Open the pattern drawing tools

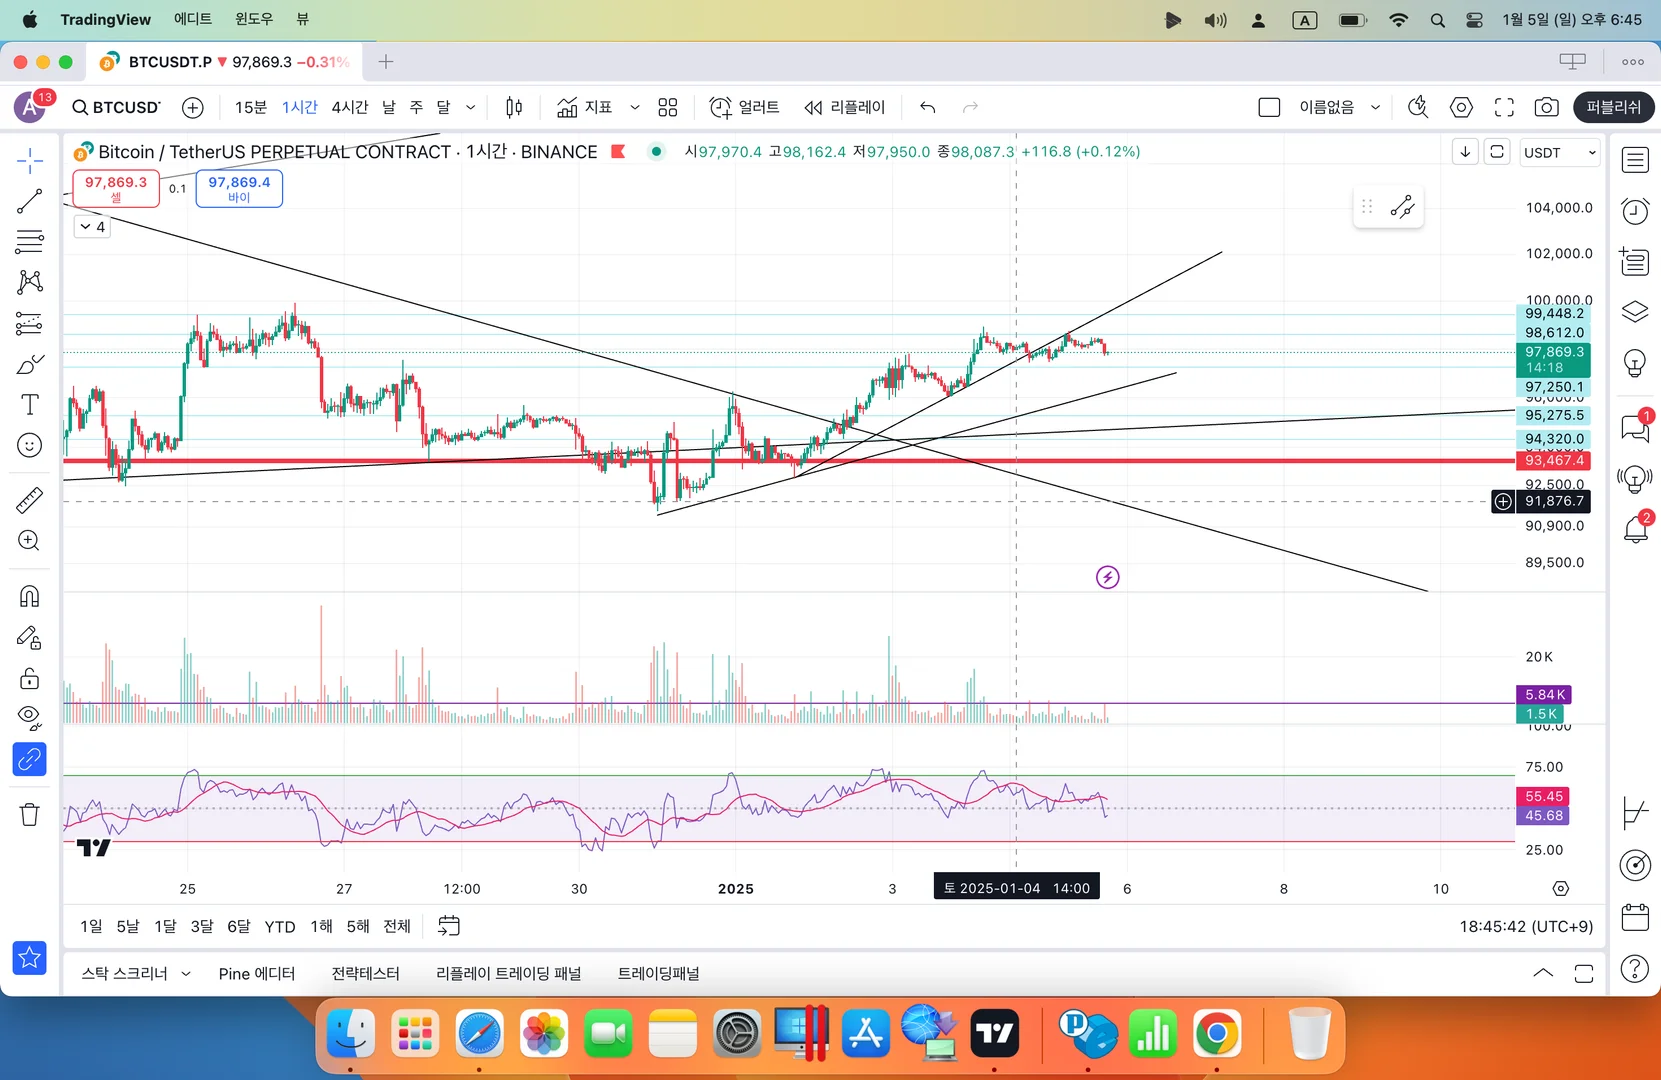point(30,282)
